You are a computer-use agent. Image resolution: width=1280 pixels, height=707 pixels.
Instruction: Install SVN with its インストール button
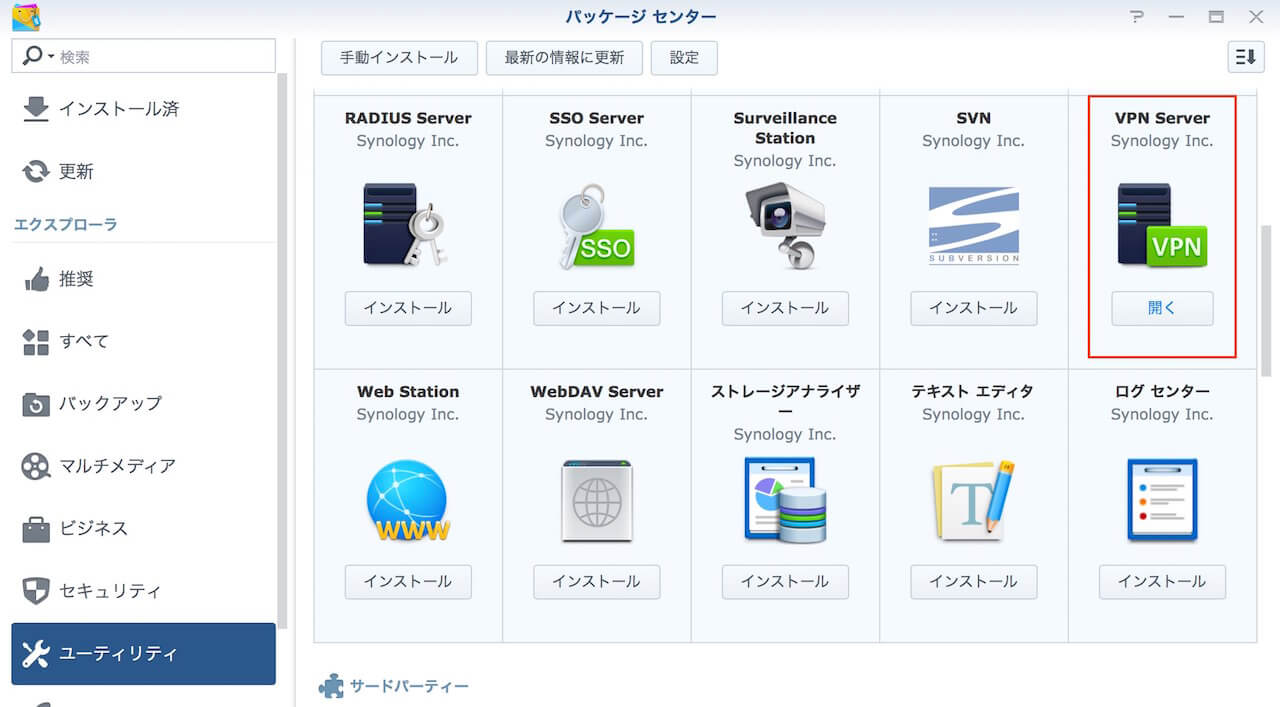(973, 308)
